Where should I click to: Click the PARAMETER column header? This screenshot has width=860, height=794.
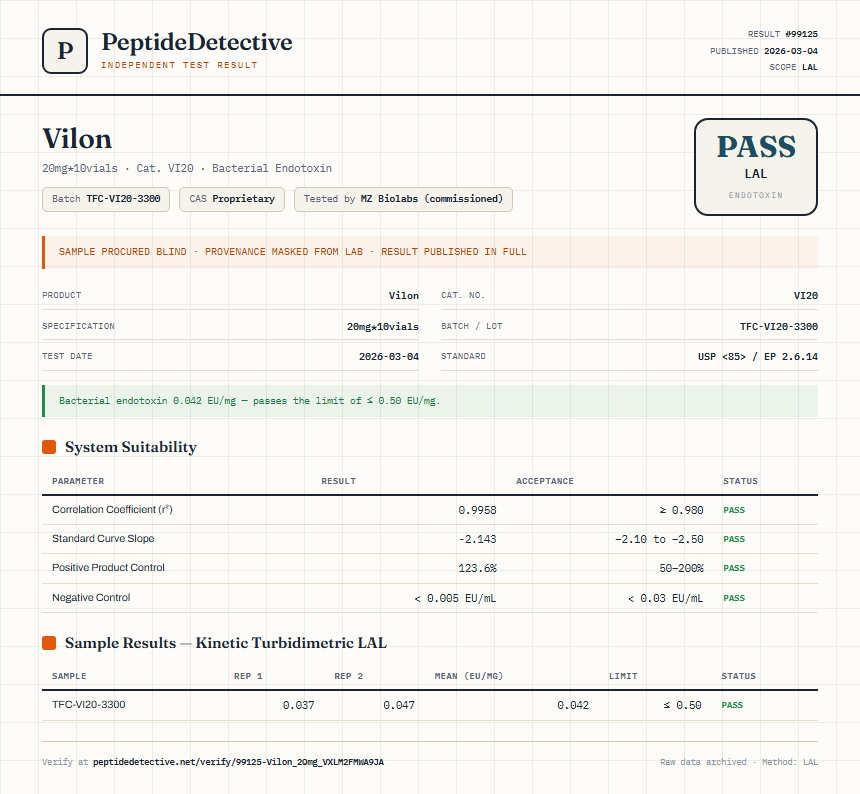pyautogui.click(x=78, y=481)
